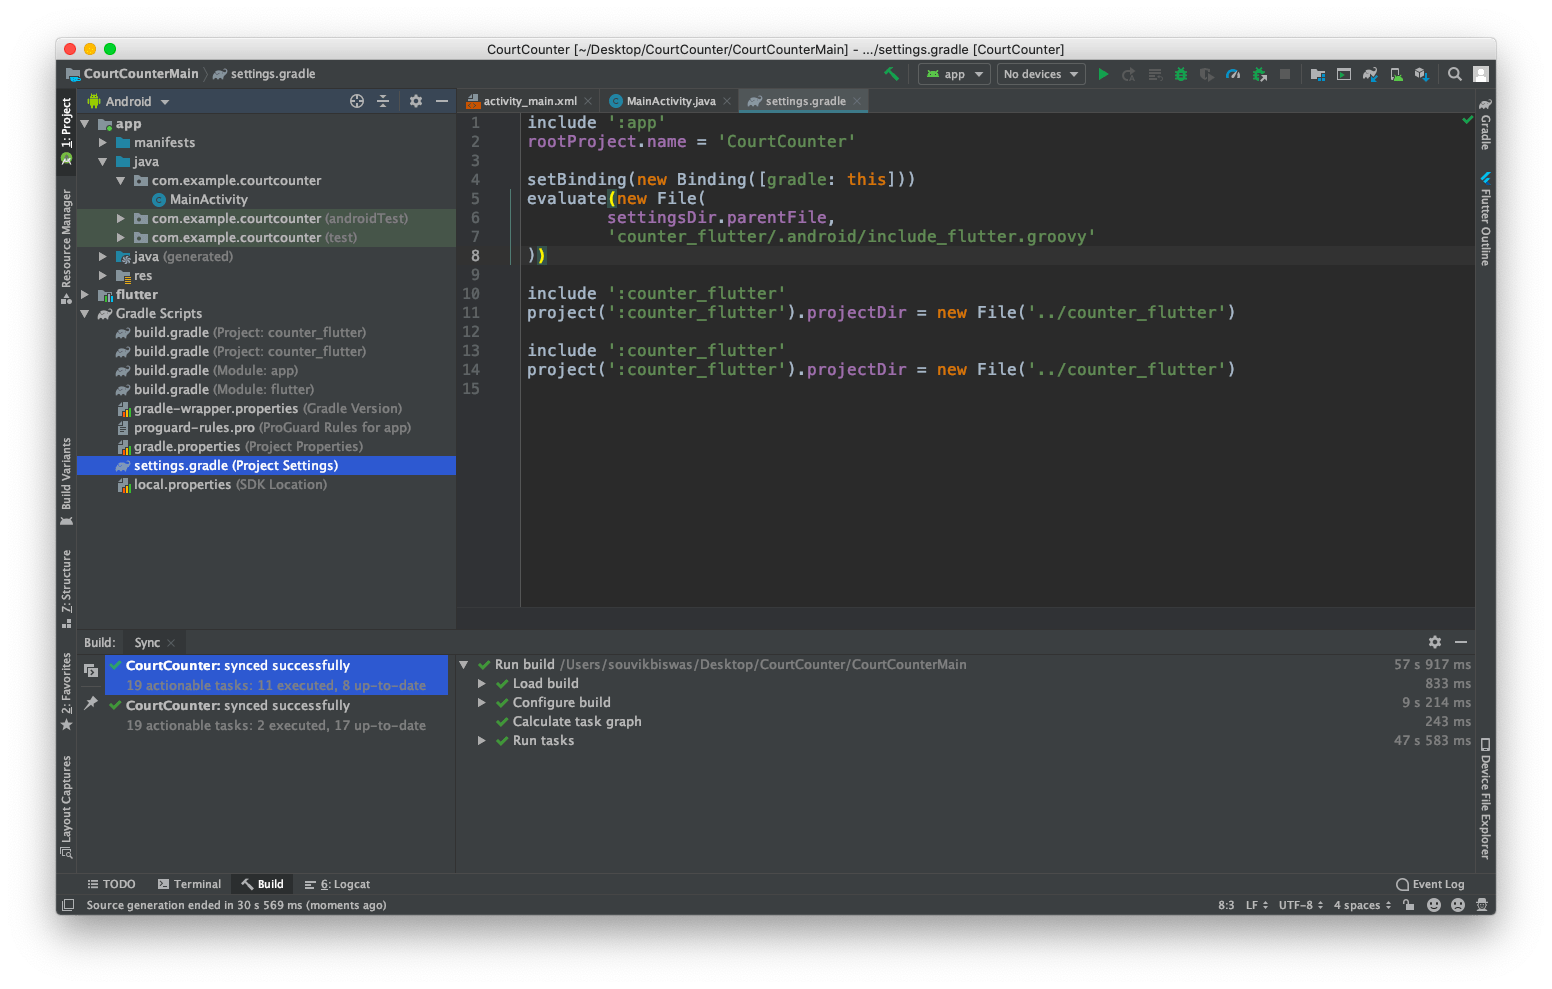The height and width of the screenshot is (989, 1552).
Task: Switch to MainActivity.java tab
Action: (x=671, y=101)
